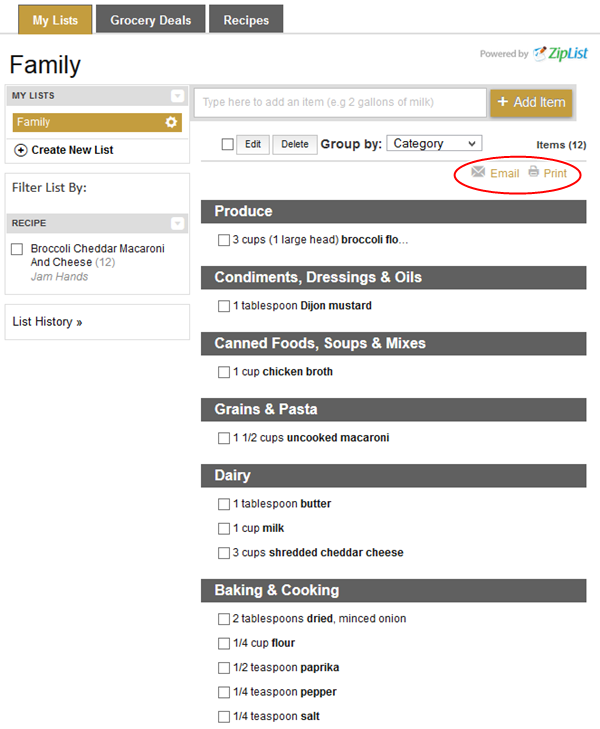Check the uncooked macaroni item
This screenshot has height=729, width=600.
point(224,438)
